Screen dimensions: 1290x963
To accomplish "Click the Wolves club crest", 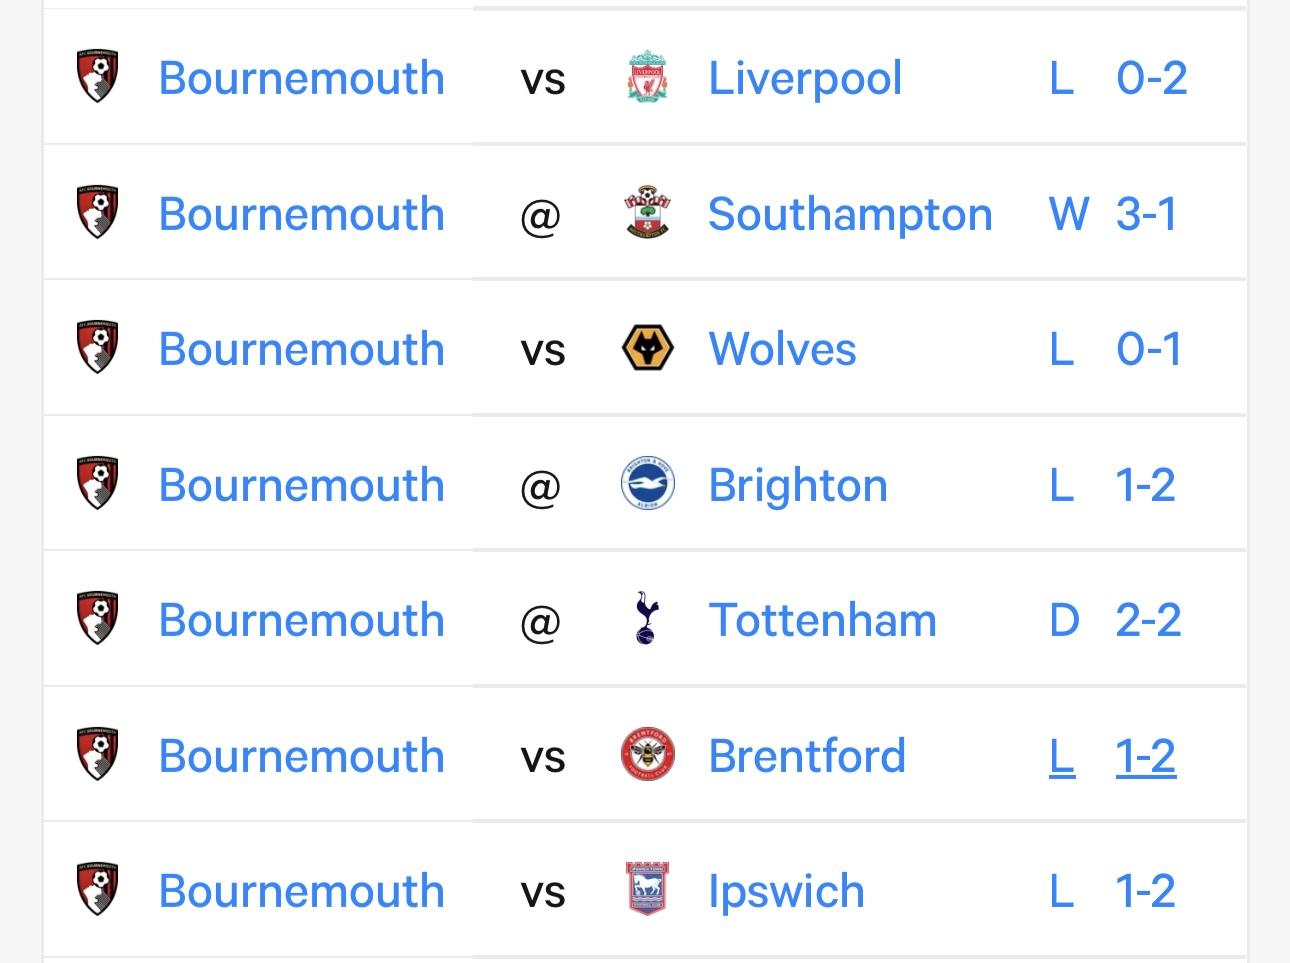I will 647,348.
